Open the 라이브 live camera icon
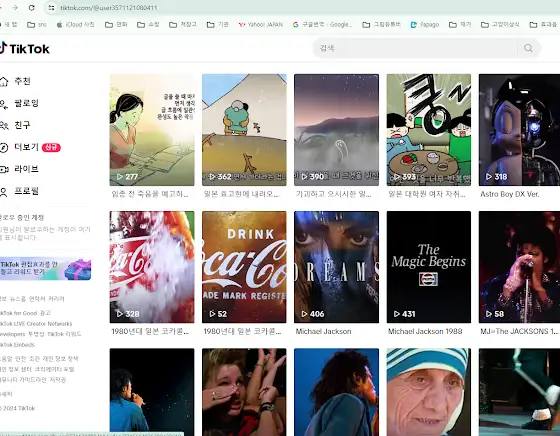 4,169
